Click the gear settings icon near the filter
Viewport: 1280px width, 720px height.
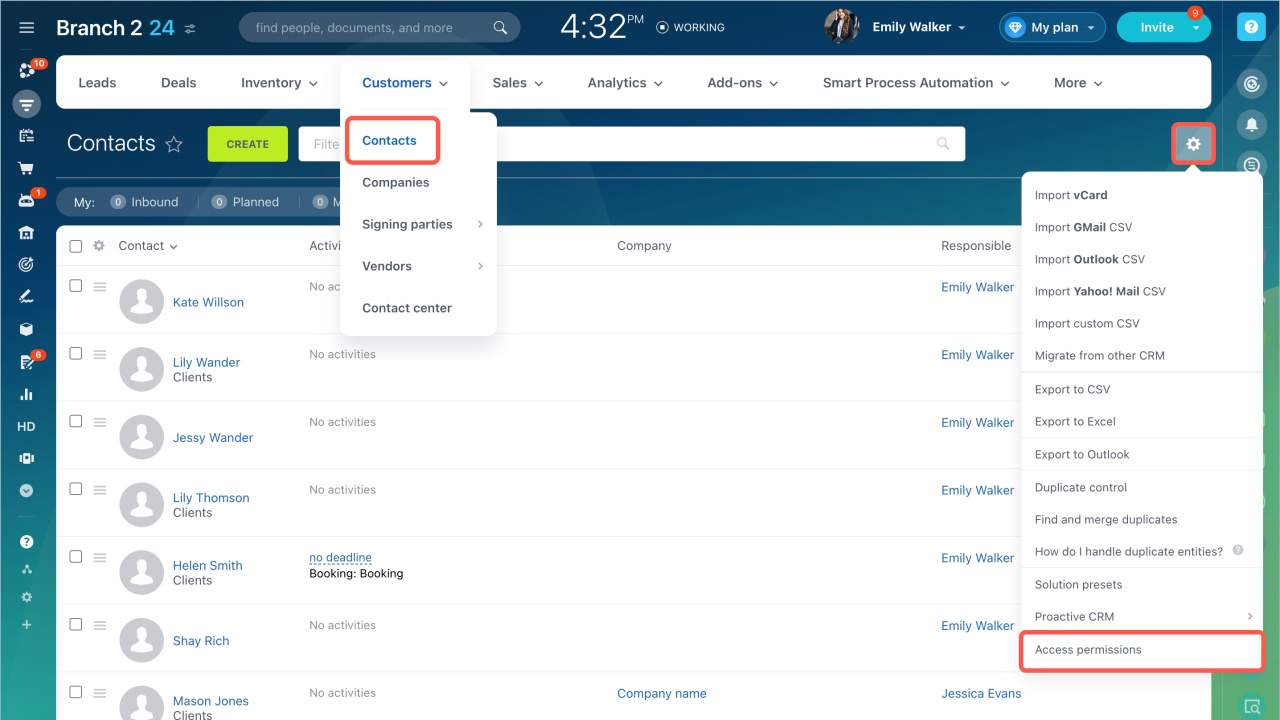1193,144
